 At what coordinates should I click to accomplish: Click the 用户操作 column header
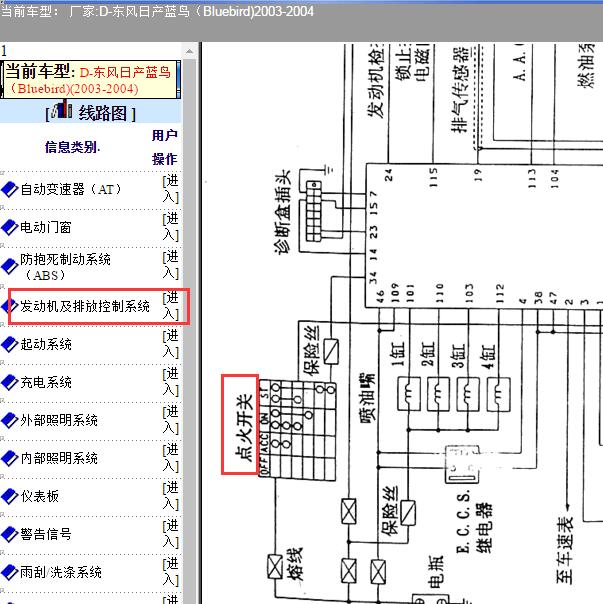(165, 147)
